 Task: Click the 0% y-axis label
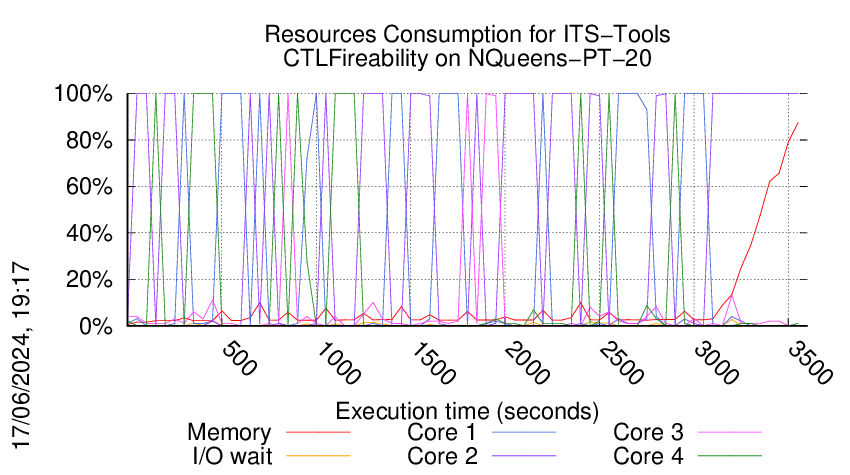pos(96,326)
